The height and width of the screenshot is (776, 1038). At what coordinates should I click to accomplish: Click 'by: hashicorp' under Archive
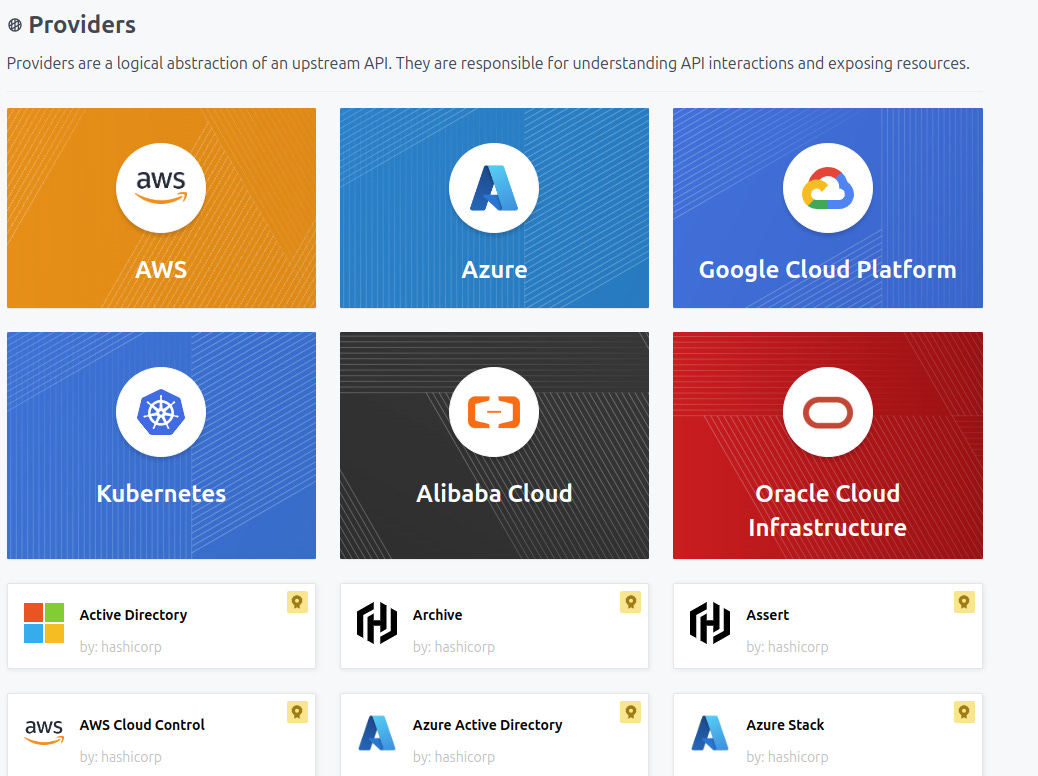453,647
